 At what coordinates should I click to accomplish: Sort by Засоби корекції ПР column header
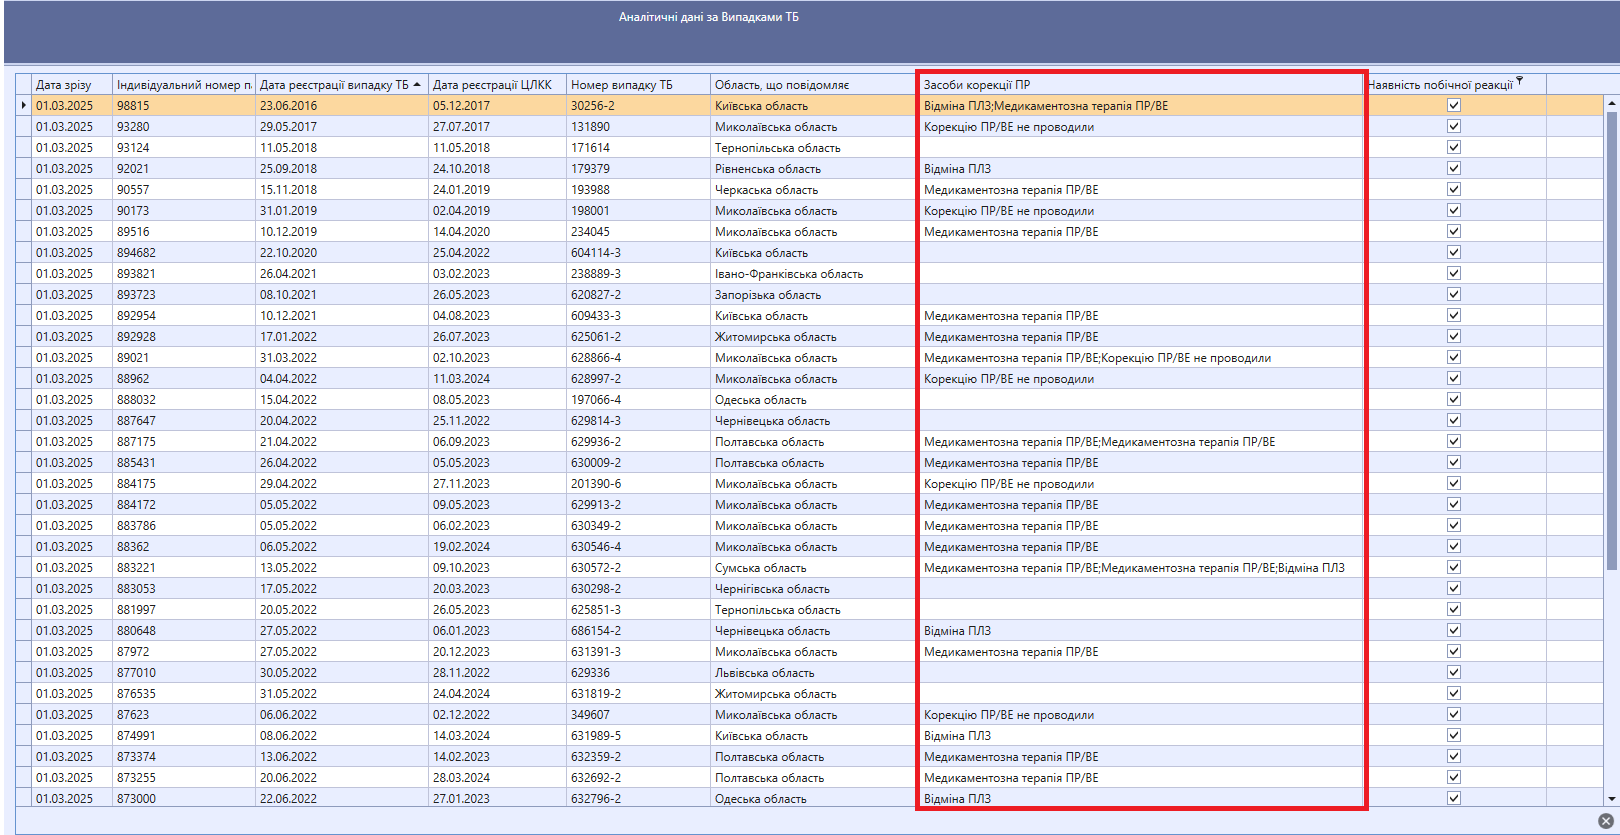[x=1142, y=85]
